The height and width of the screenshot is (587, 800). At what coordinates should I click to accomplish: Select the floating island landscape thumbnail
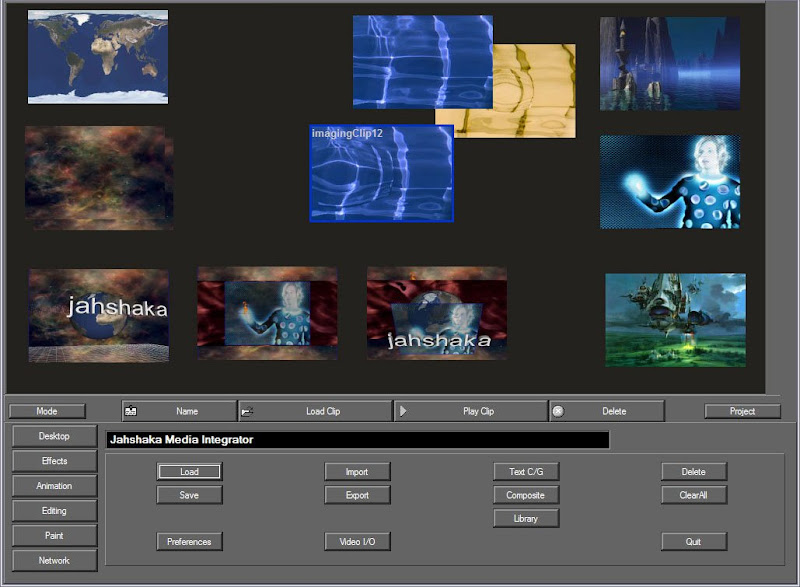coord(675,319)
